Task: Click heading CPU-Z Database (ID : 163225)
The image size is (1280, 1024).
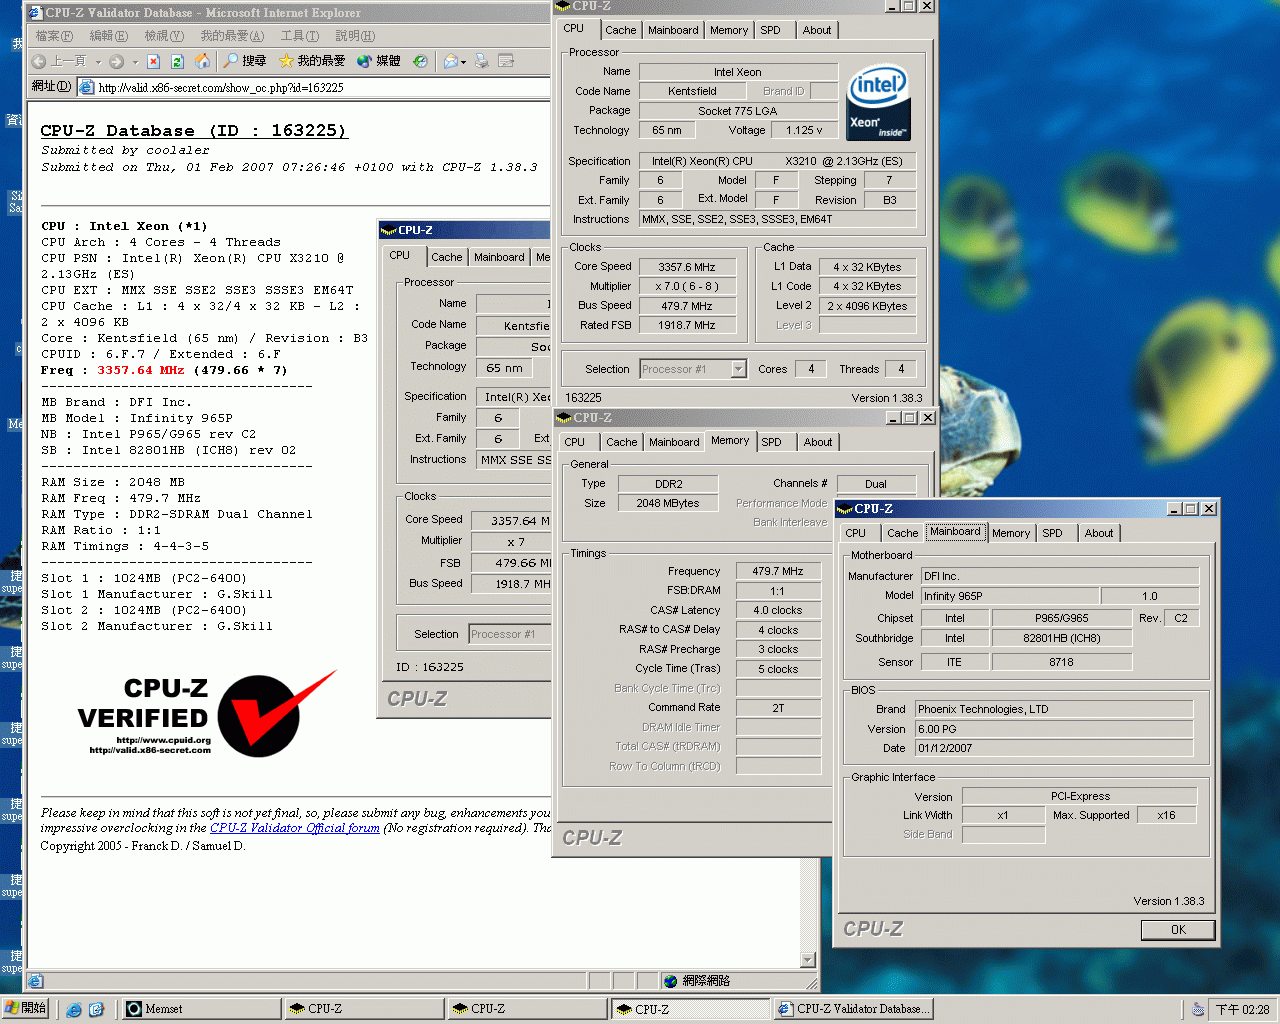Action: tap(194, 131)
